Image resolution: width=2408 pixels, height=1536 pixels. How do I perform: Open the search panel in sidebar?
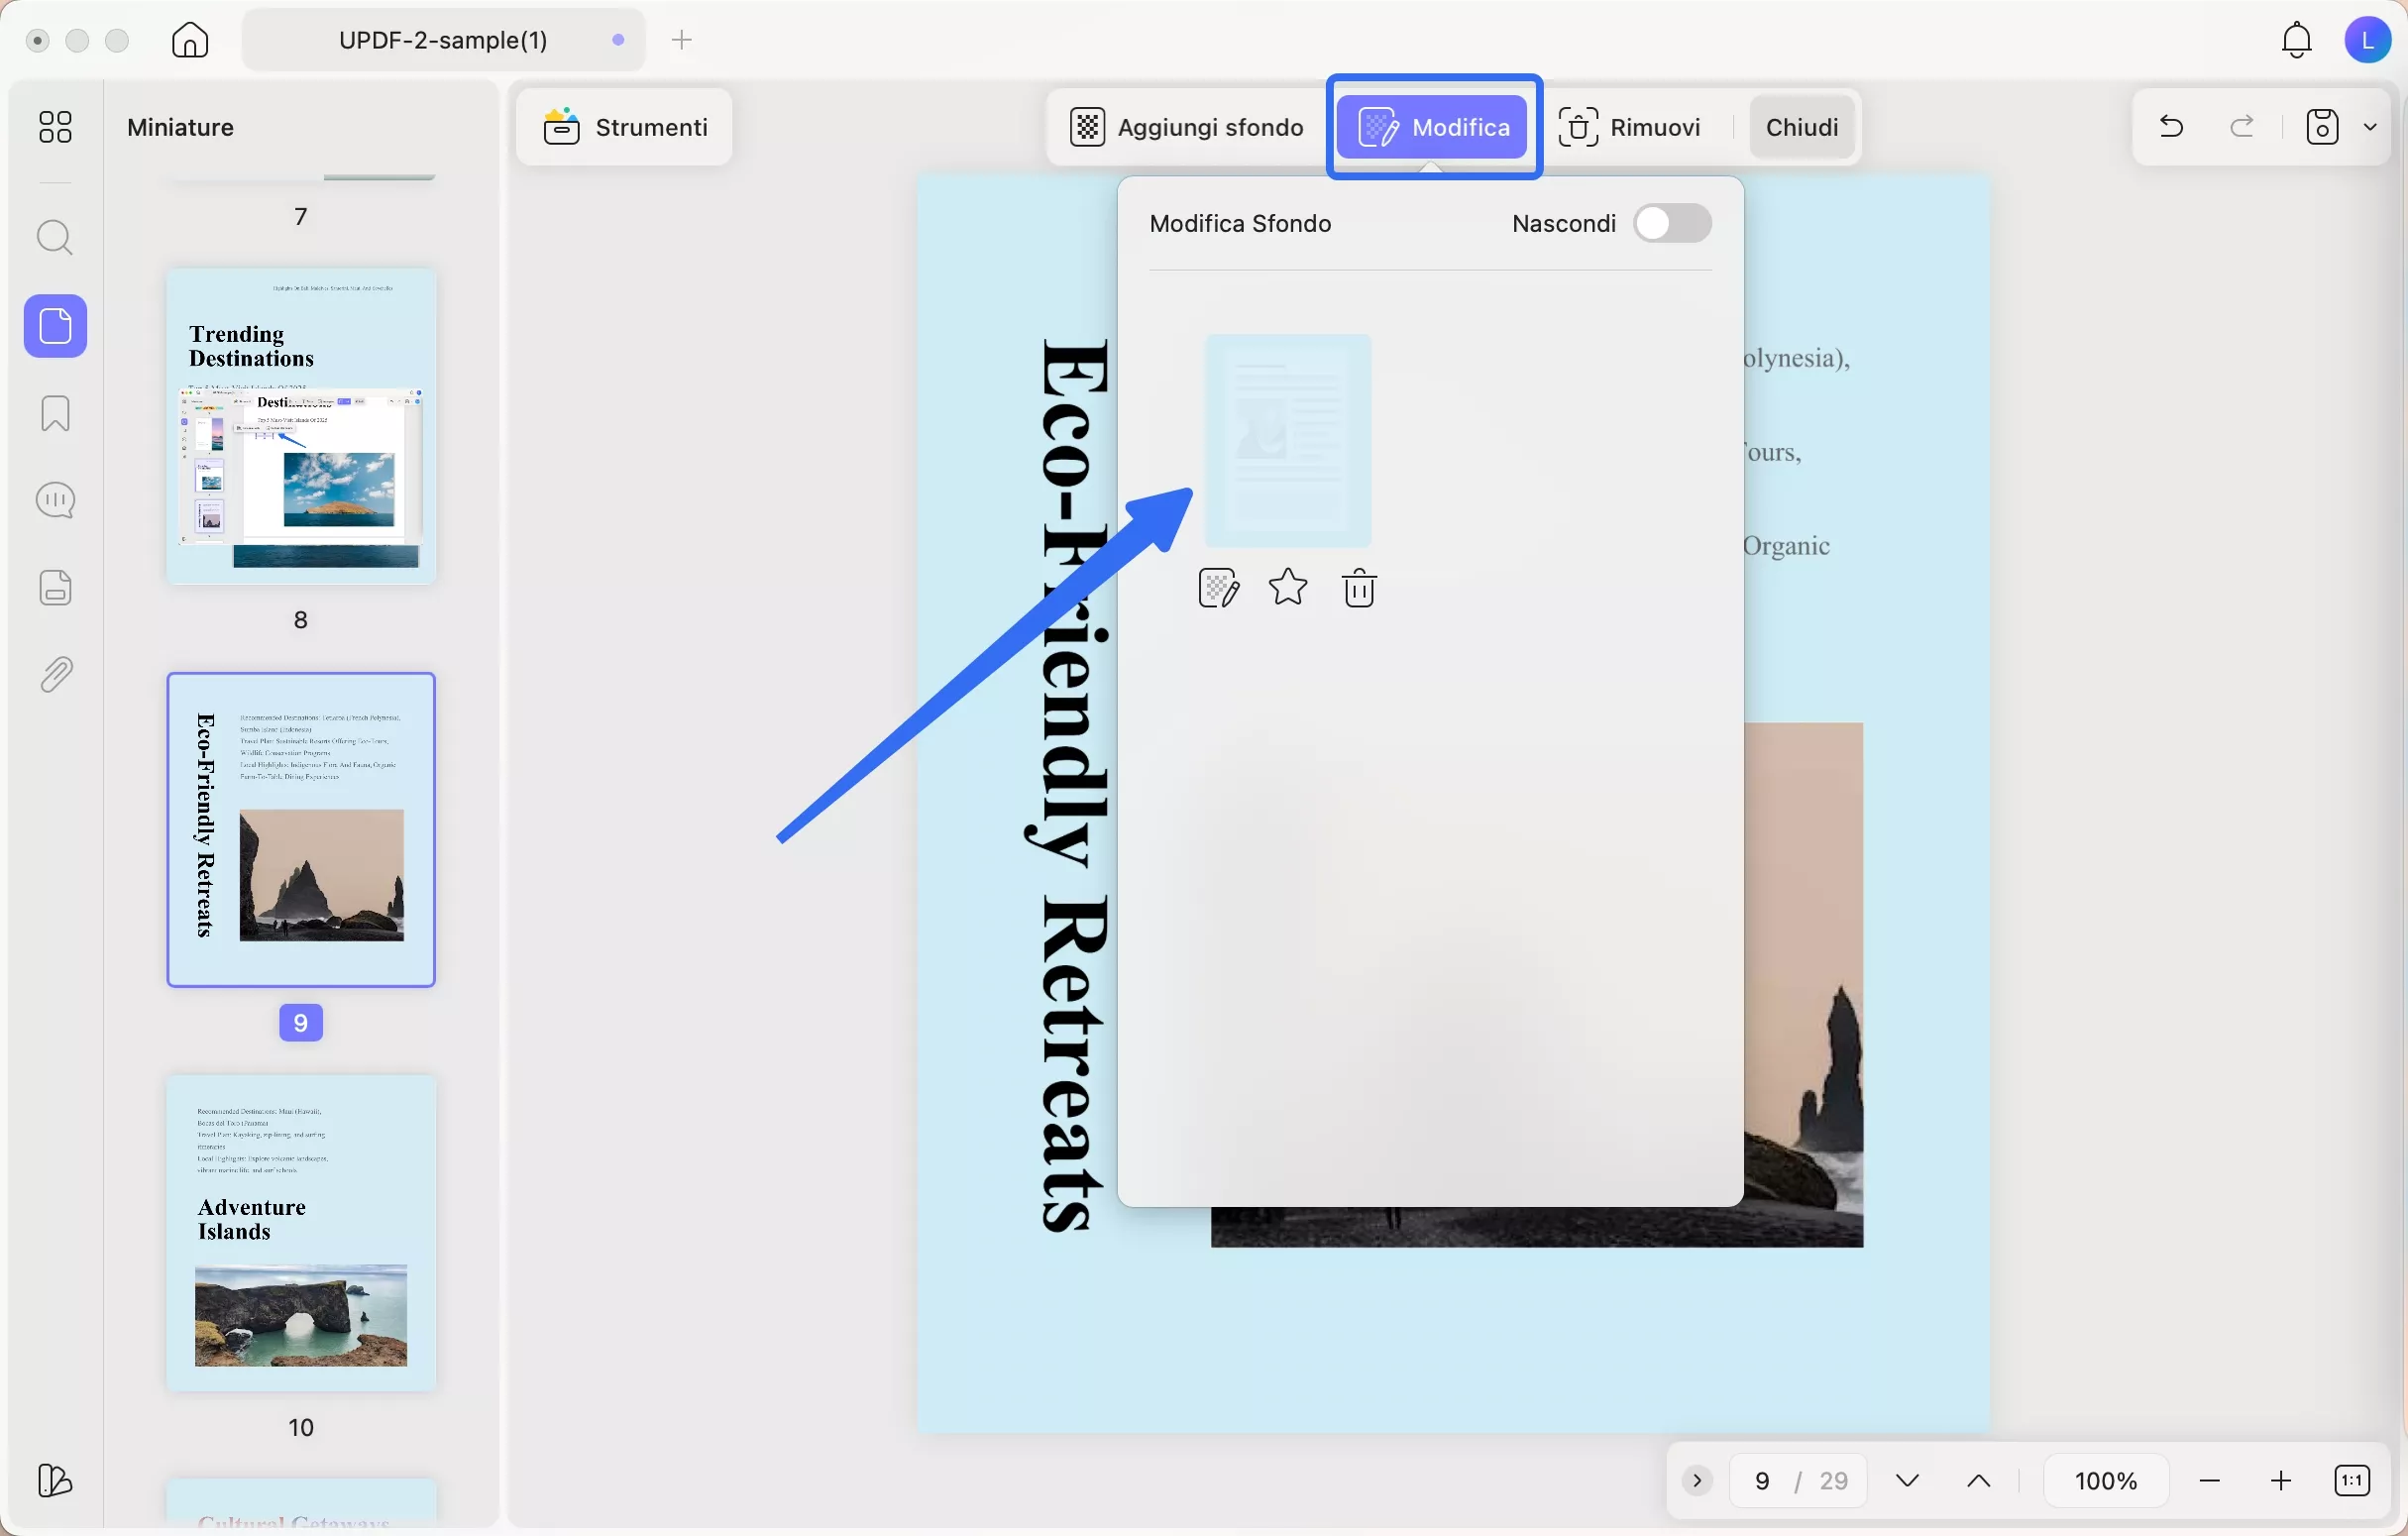(55, 238)
